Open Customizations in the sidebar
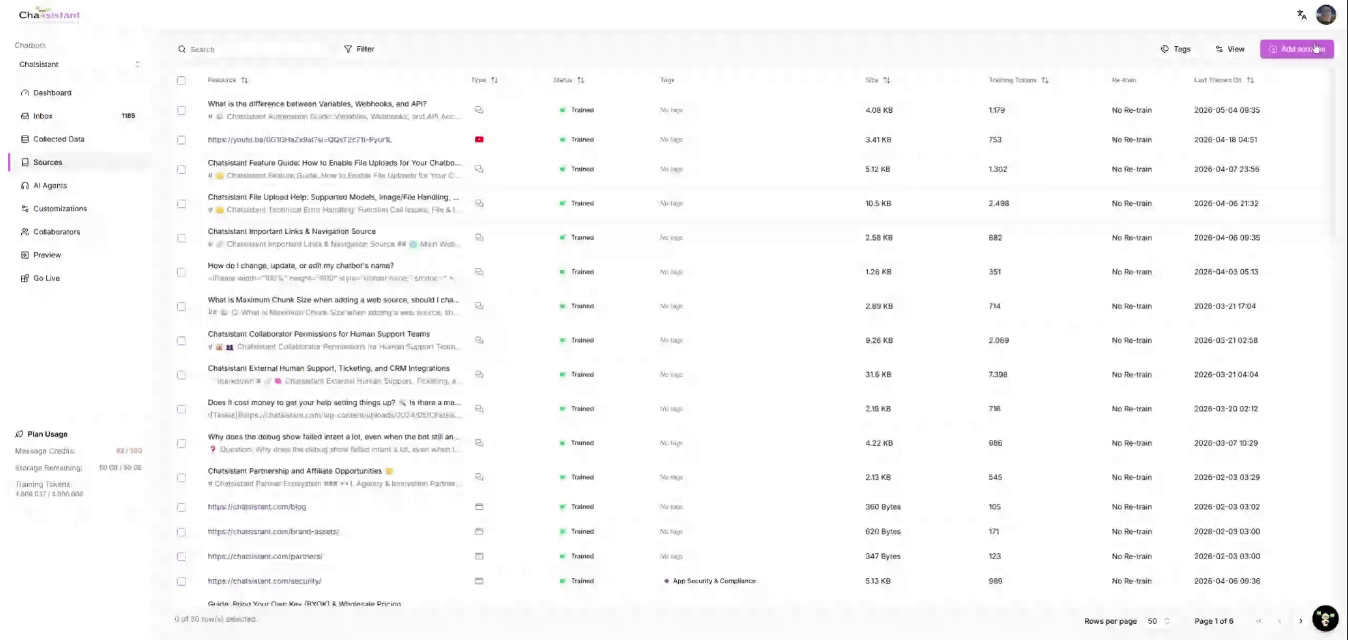Viewport: 1348px width, 640px height. click(x=80, y=209)
